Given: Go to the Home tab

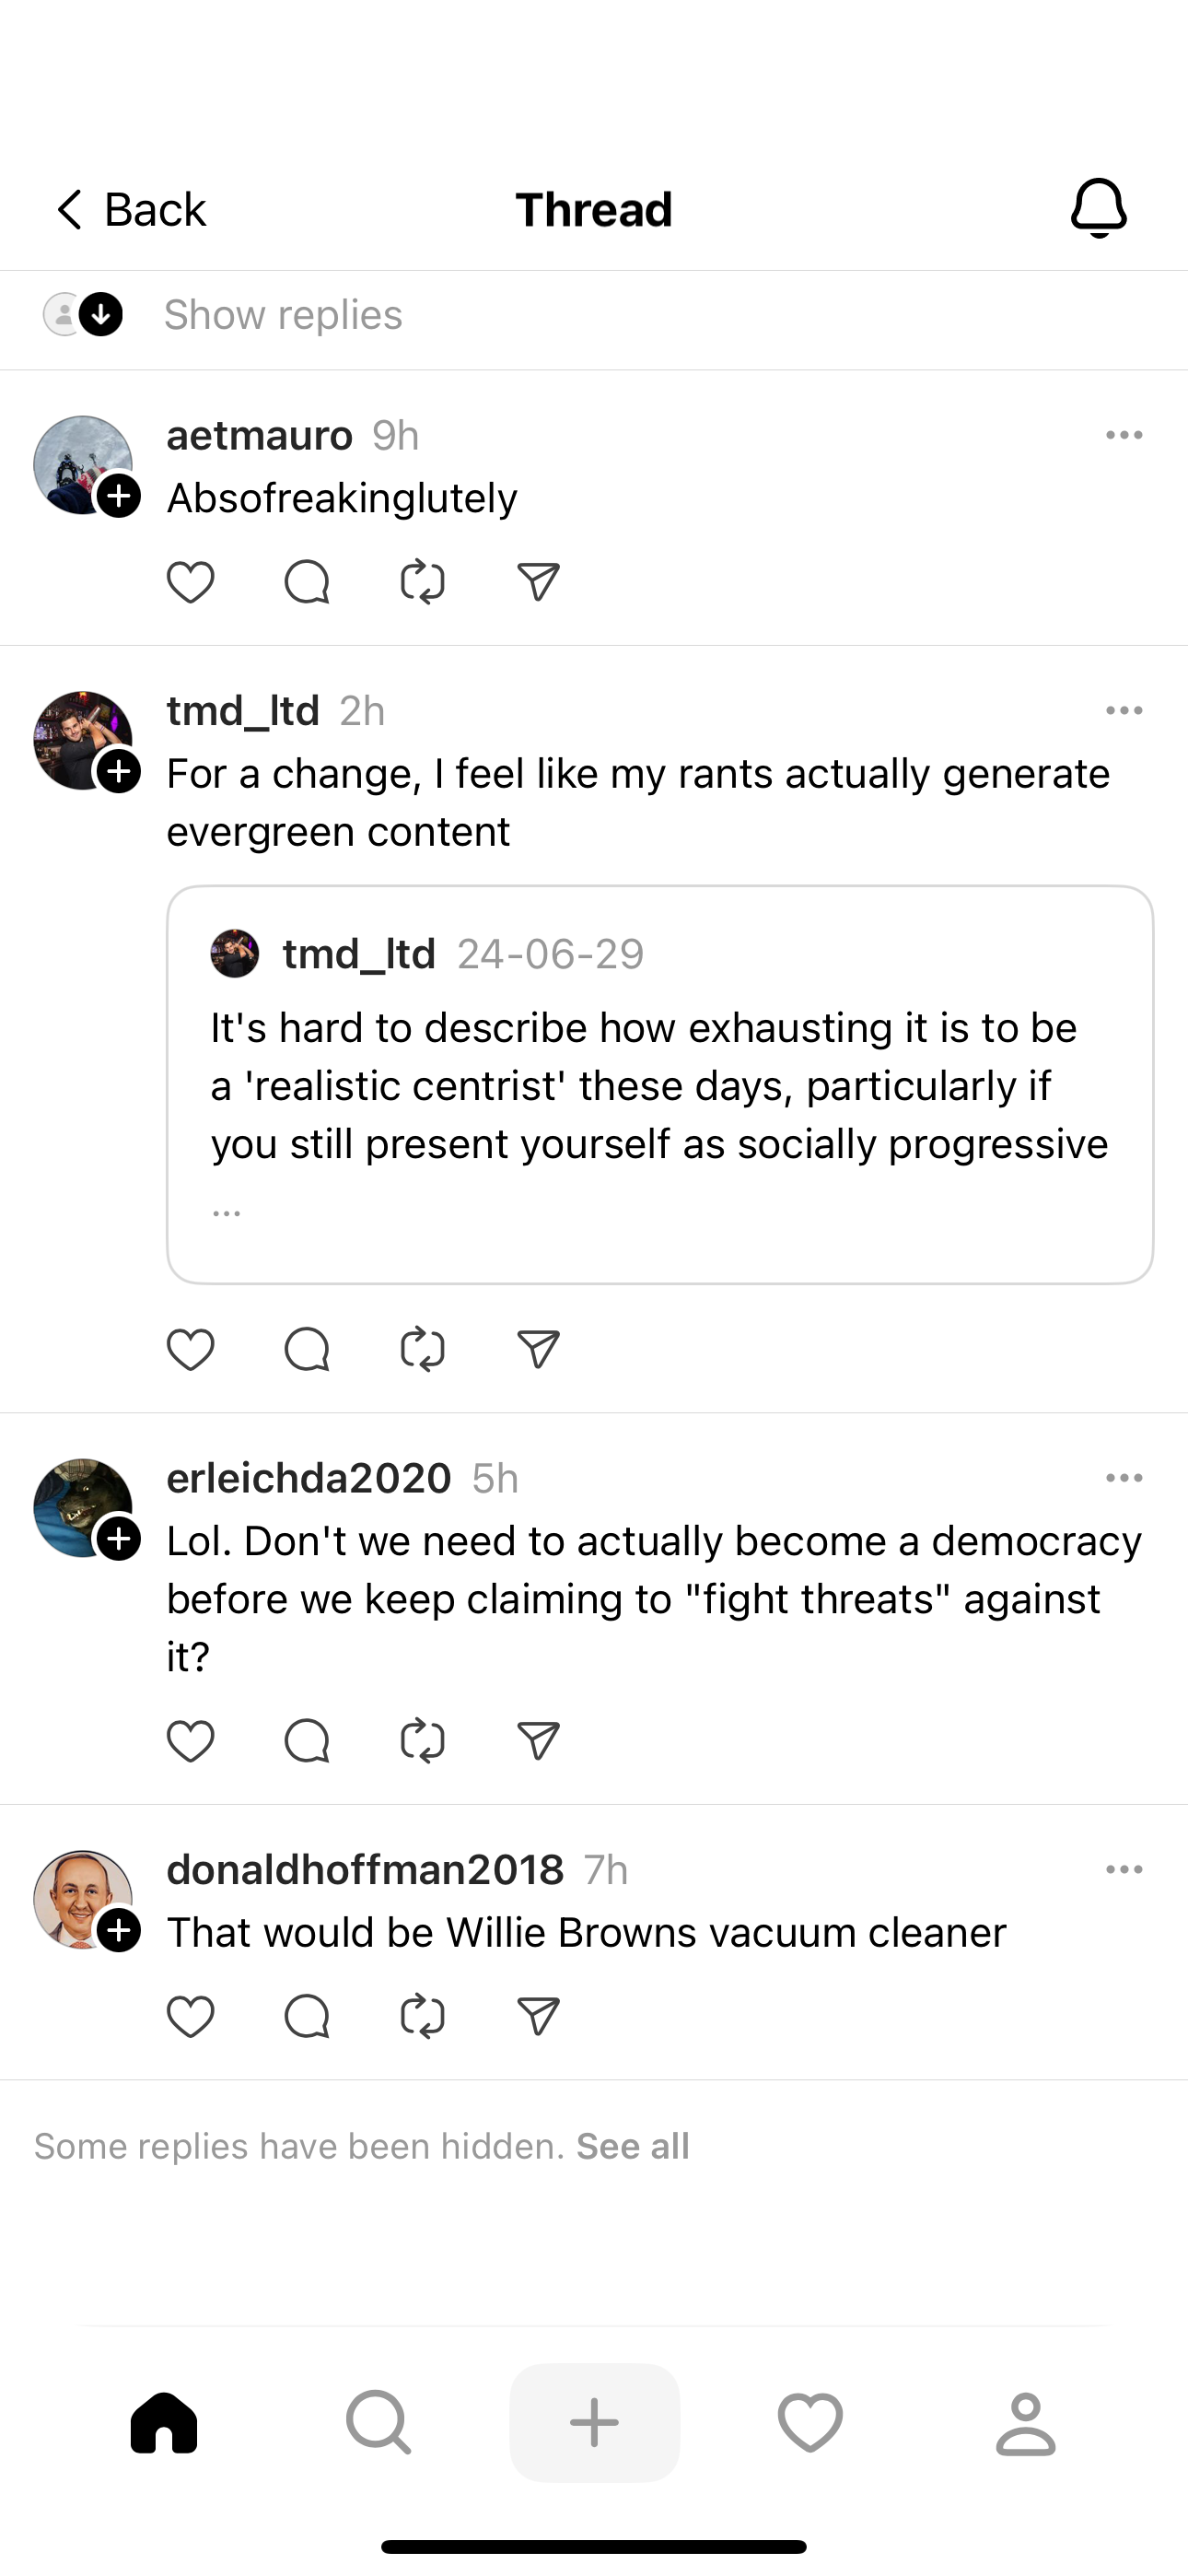Looking at the screenshot, I should 164,2422.
